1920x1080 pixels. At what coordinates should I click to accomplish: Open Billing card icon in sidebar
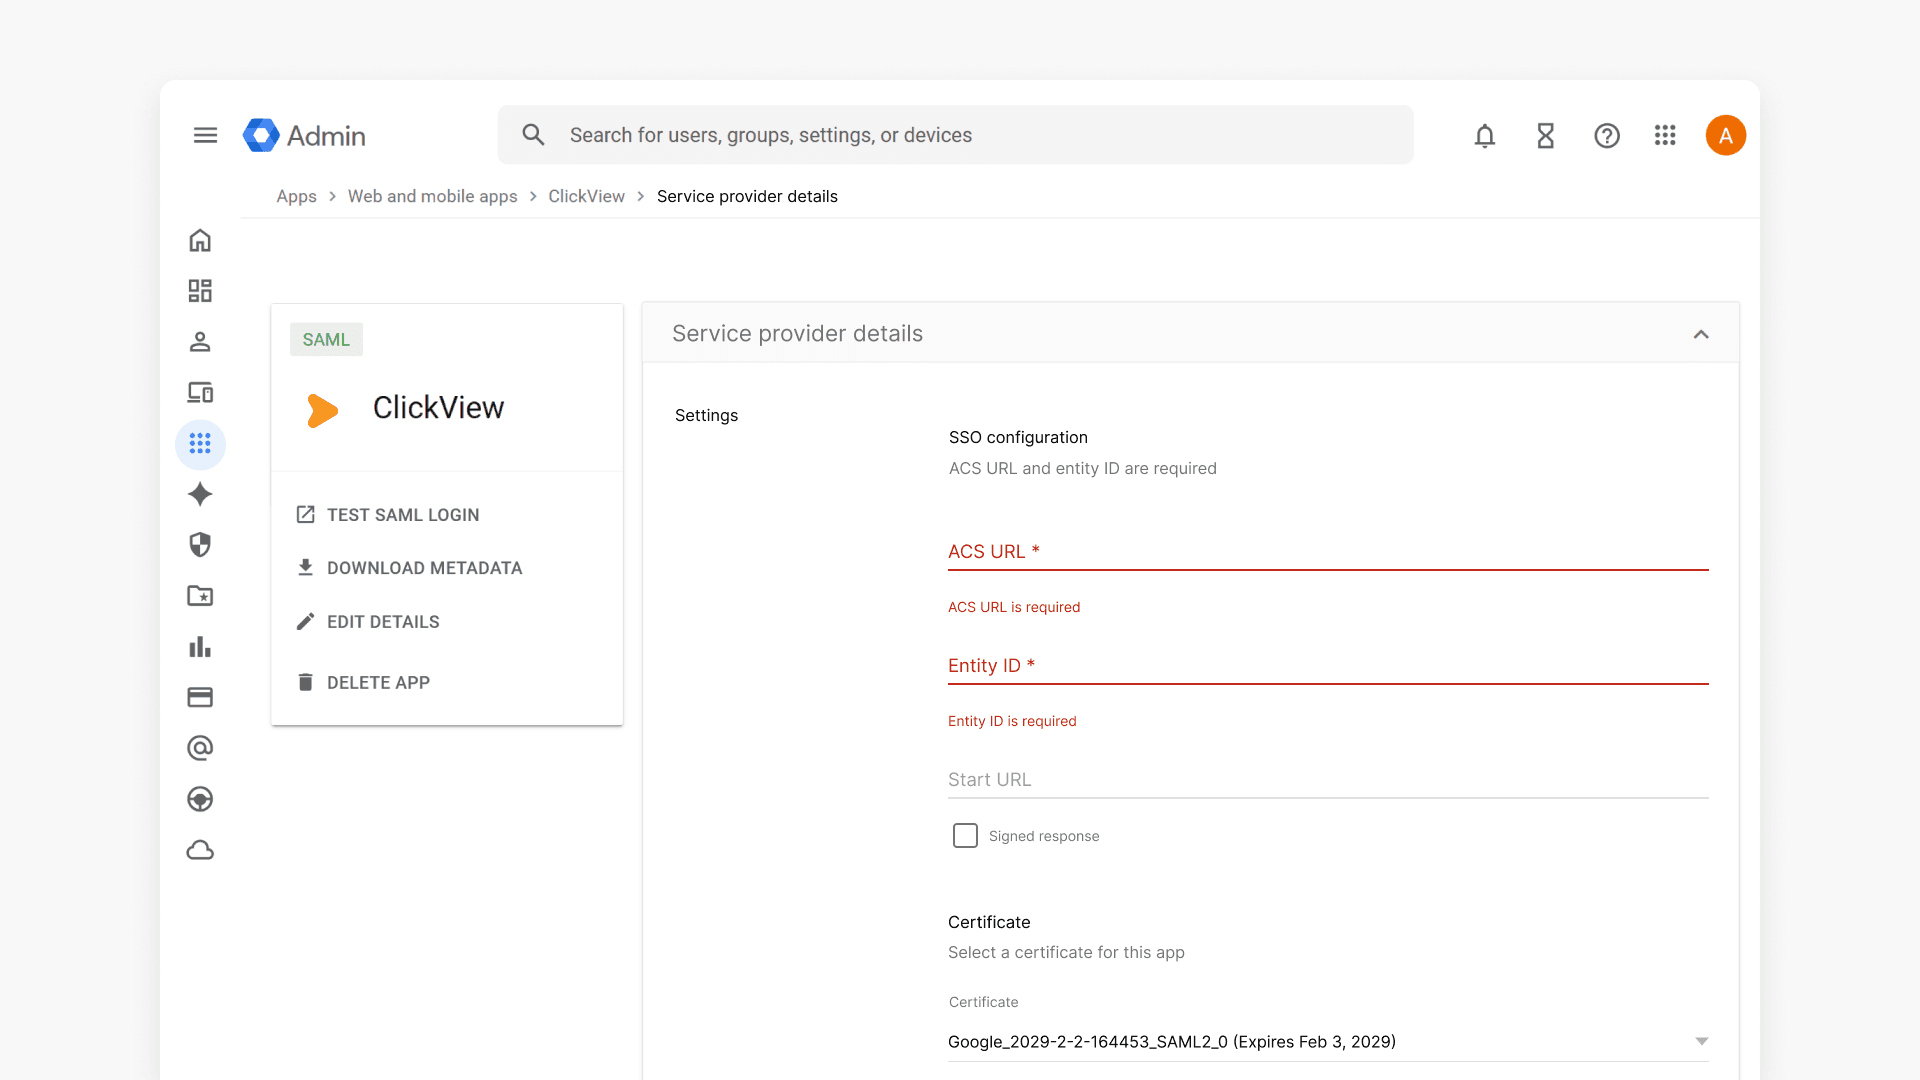click(x=200, y=697)
